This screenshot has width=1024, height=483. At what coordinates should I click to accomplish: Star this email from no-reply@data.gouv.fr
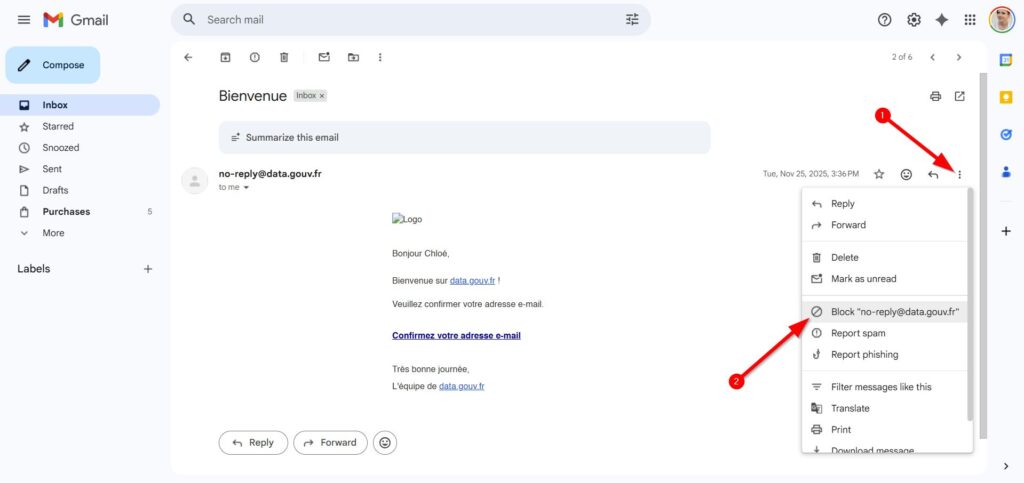point(879,174)
